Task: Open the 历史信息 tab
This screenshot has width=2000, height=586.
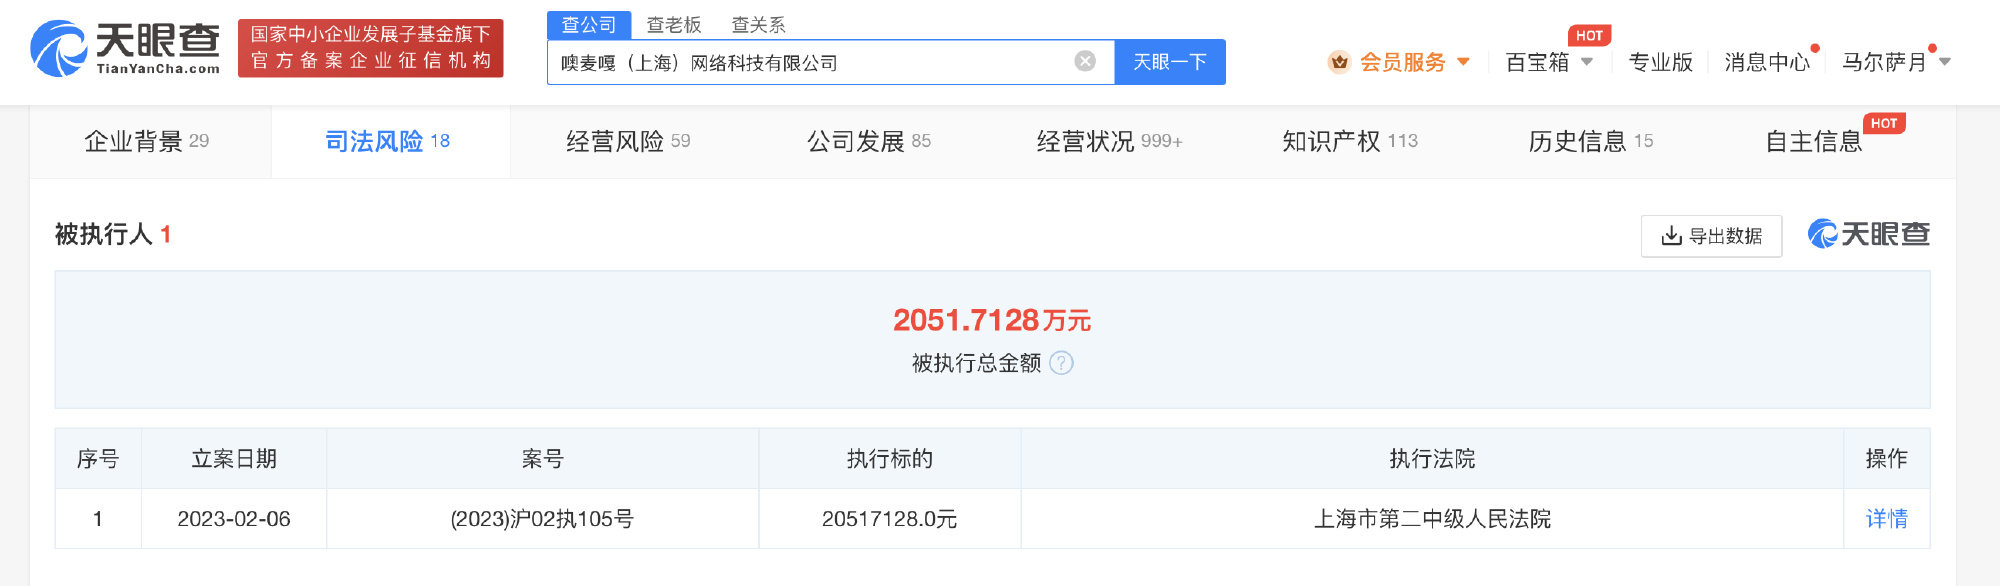Action: [x=1591, y=141]
